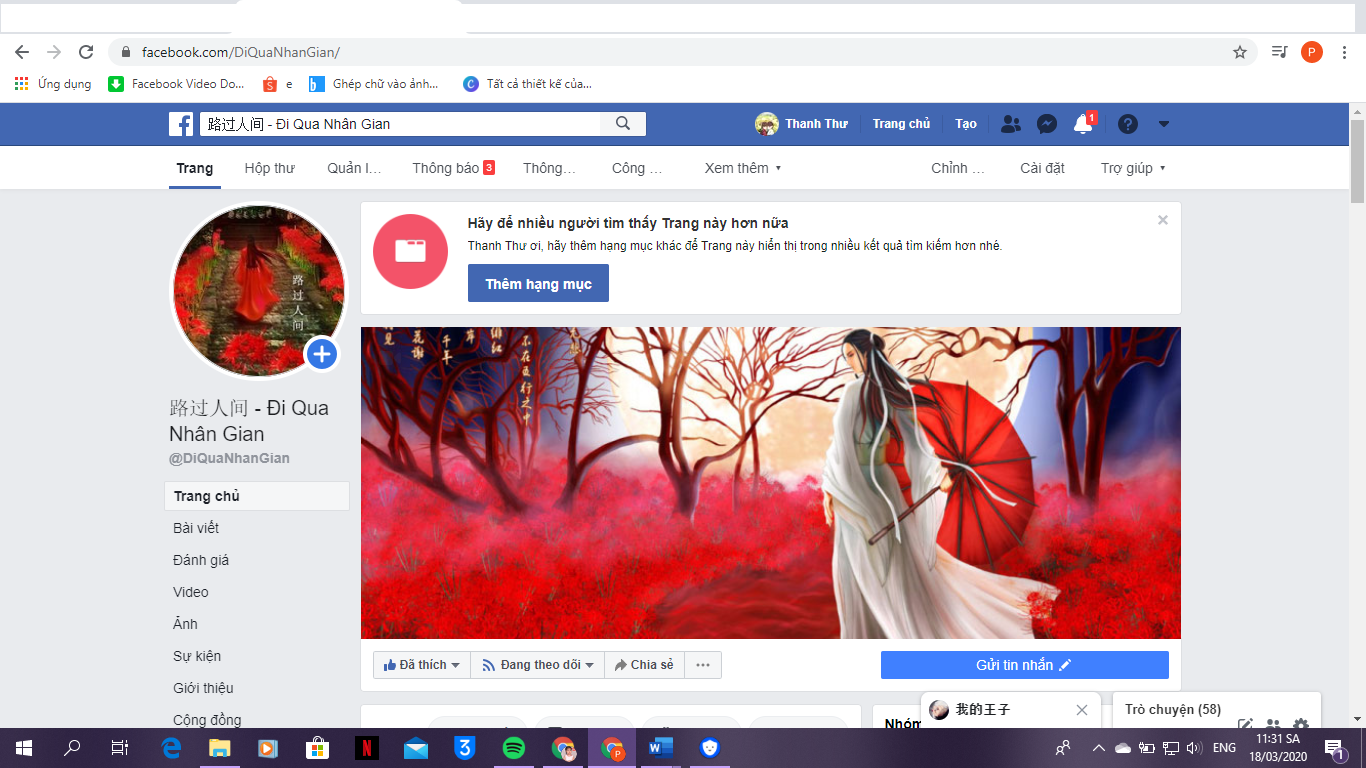Open the Ghép chữ vào ảnh bookmark
This screenshot has height=768, width=1366.
pos(373,84)
